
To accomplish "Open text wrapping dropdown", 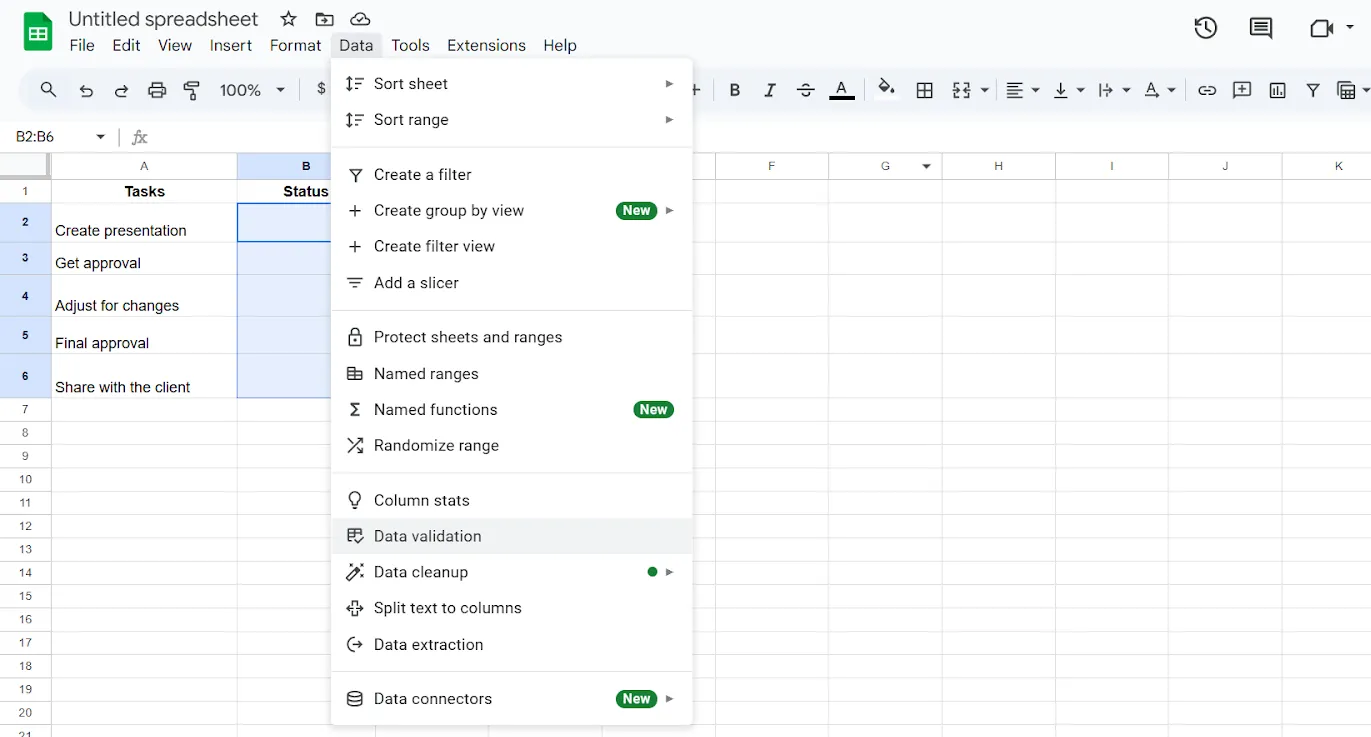I will tap(1114, 90).
